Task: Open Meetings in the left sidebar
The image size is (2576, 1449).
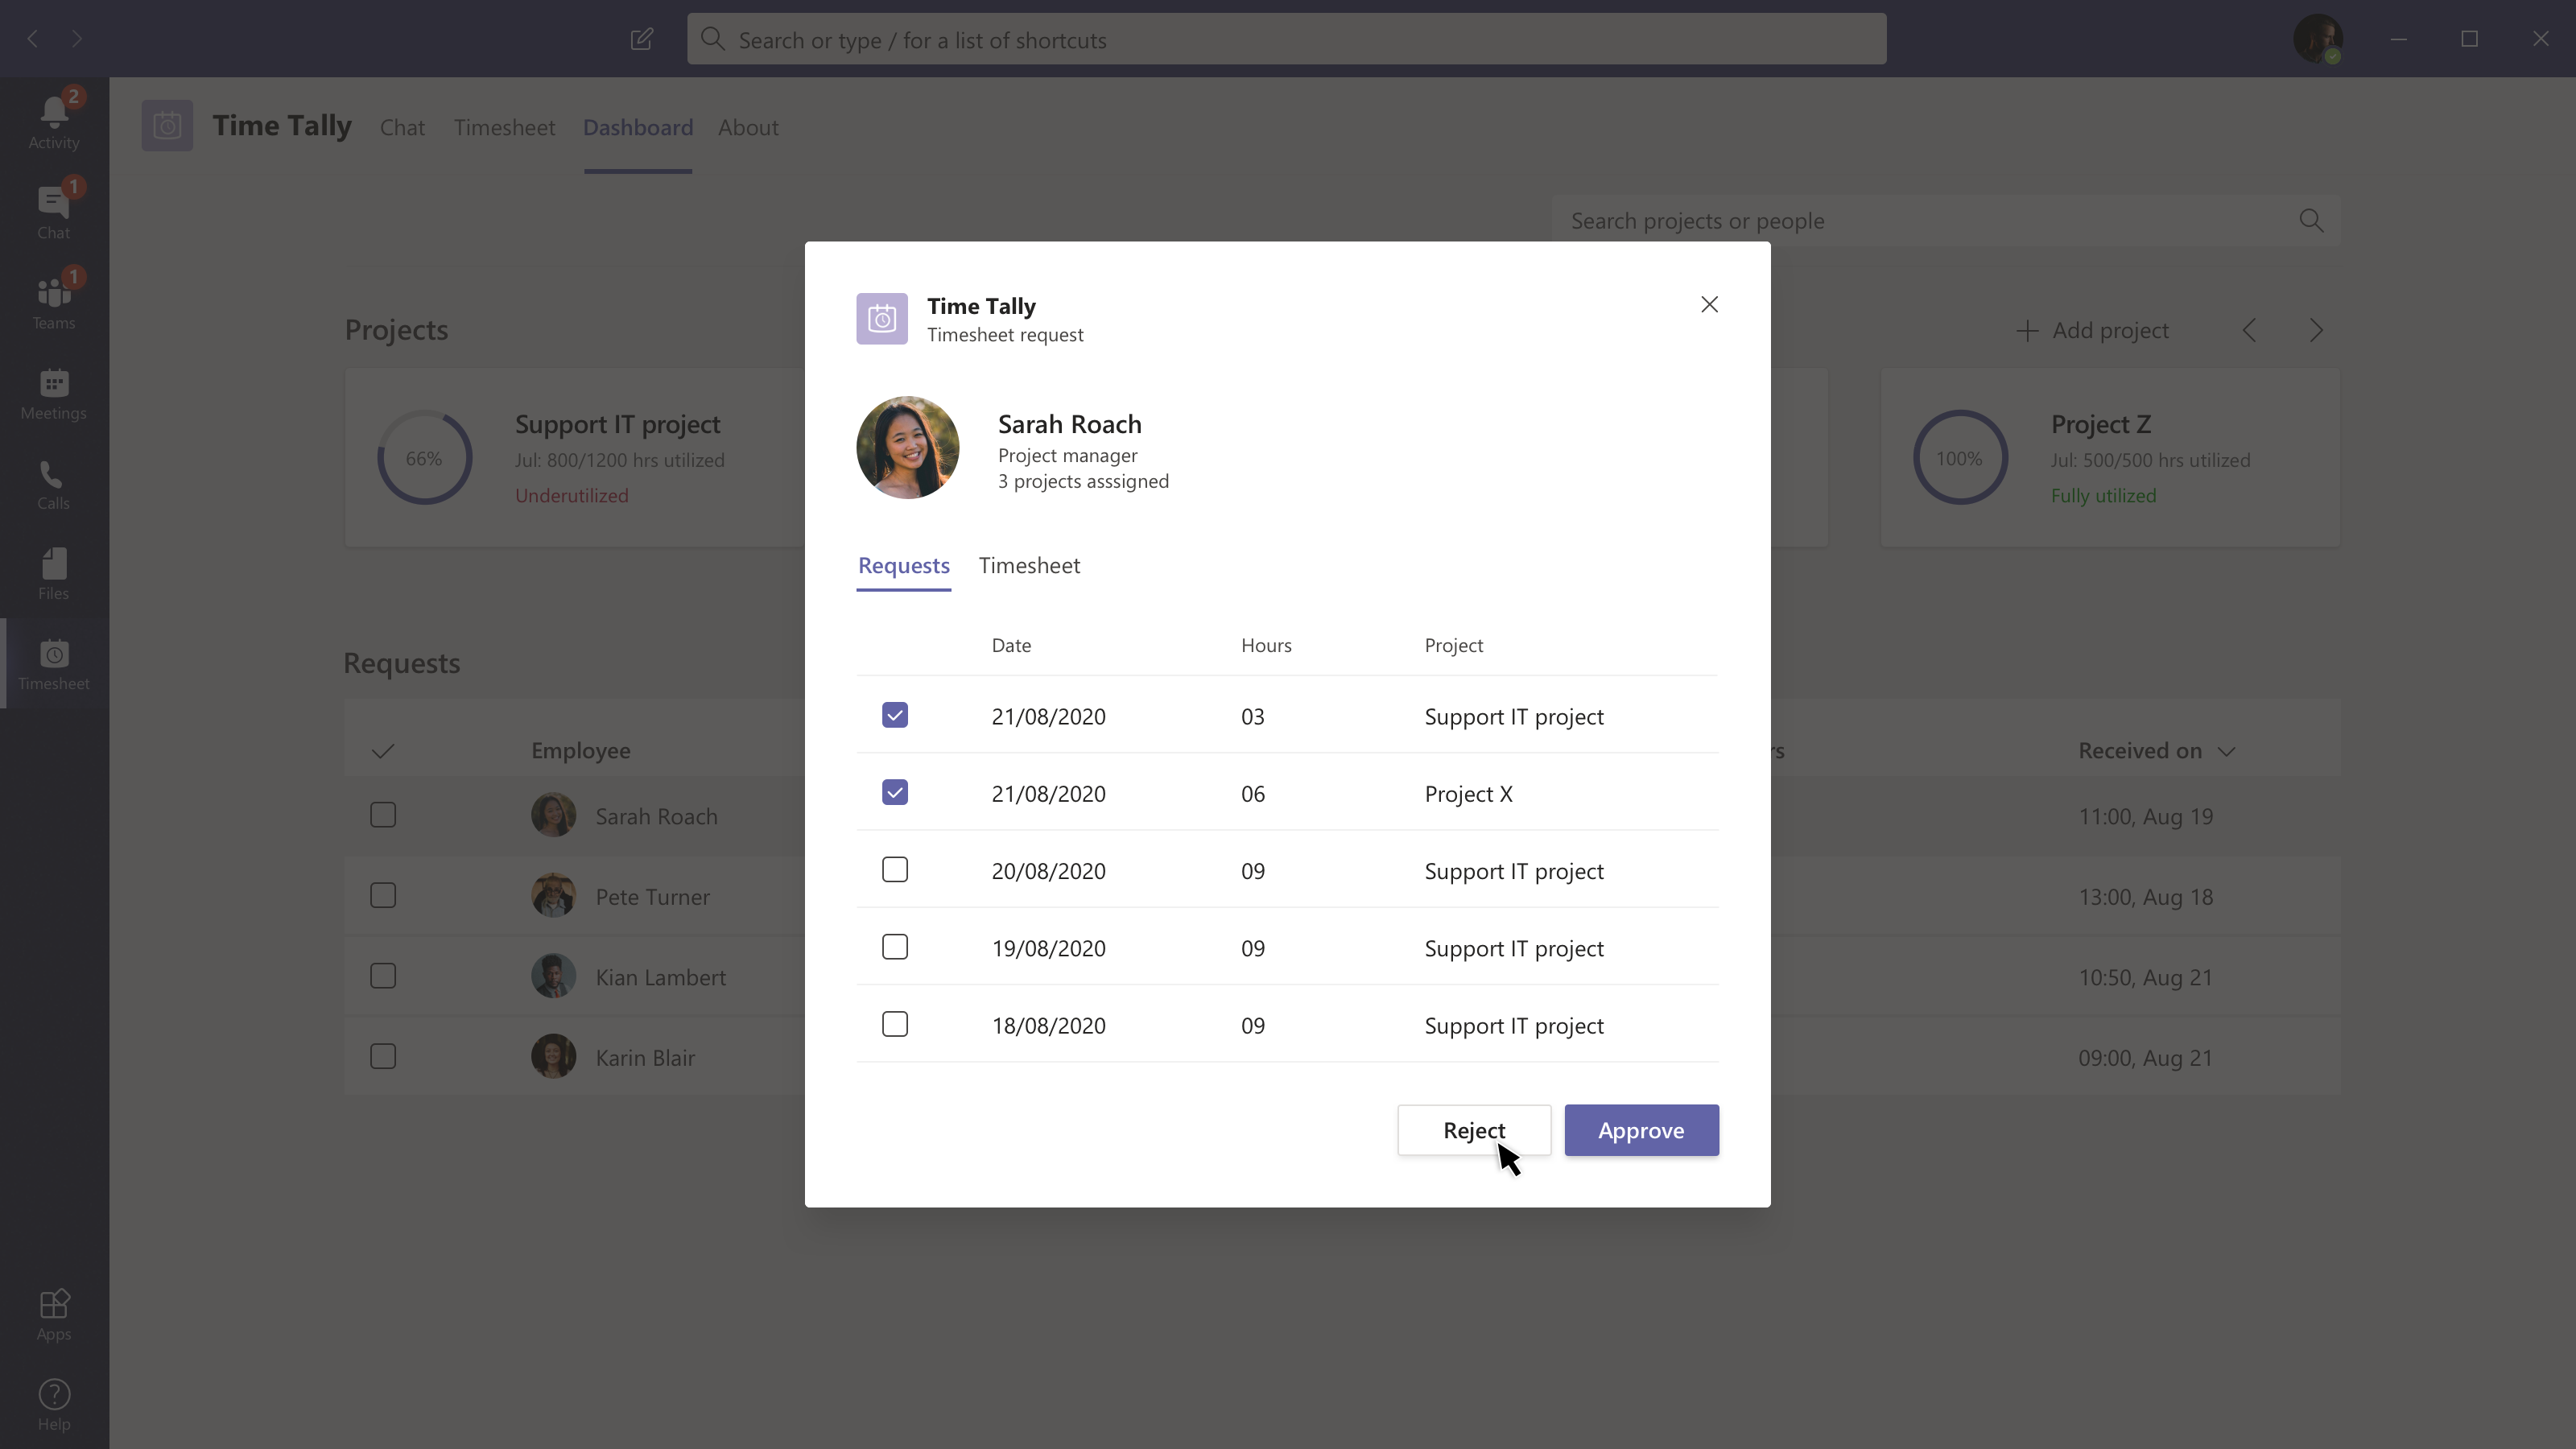Action: click(54, 394)
